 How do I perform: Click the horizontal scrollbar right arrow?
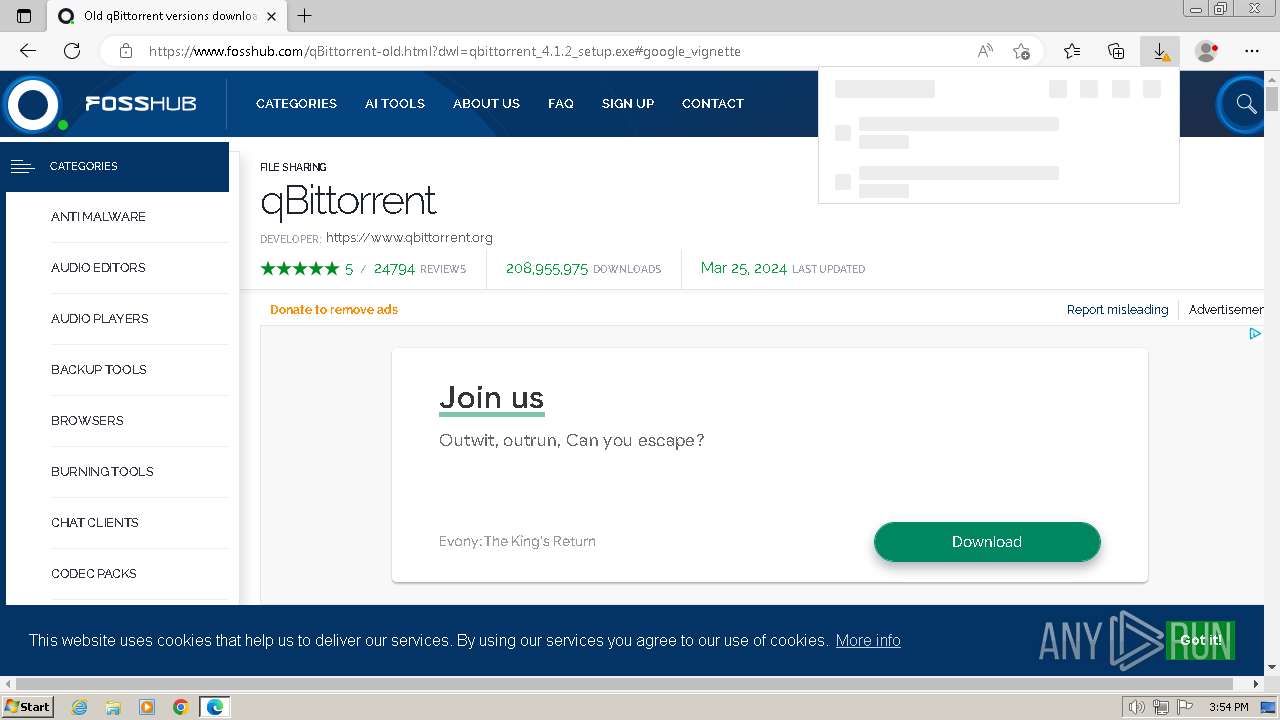1257,684
